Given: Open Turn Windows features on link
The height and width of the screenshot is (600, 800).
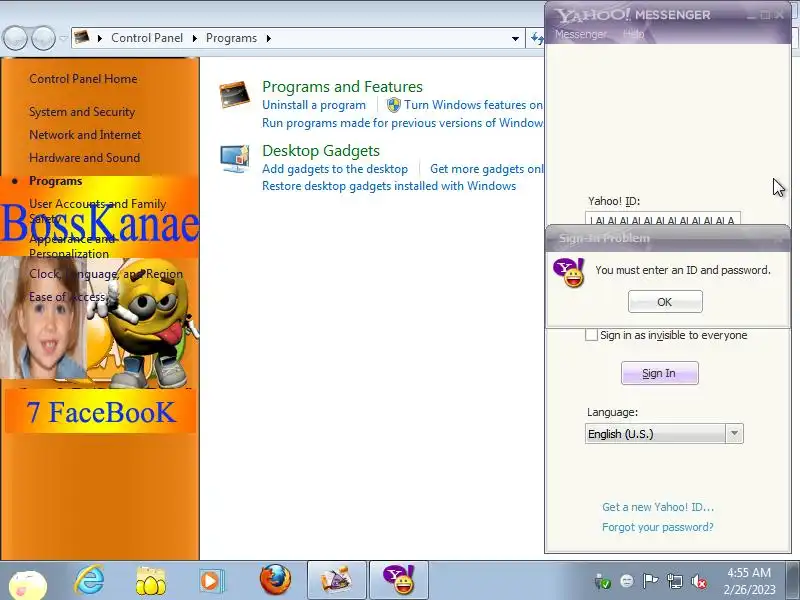Looking at the screenshot, I should click(474, 105).
